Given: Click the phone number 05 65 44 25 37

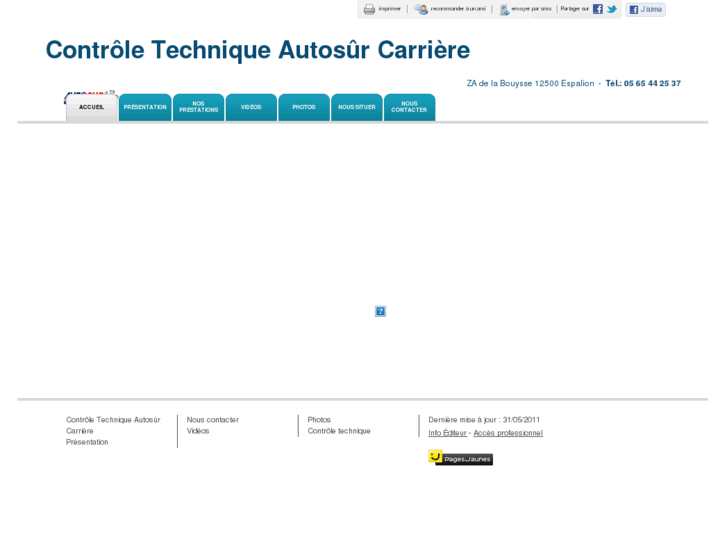Looking at the screenshot, I should tap(652, 83).
